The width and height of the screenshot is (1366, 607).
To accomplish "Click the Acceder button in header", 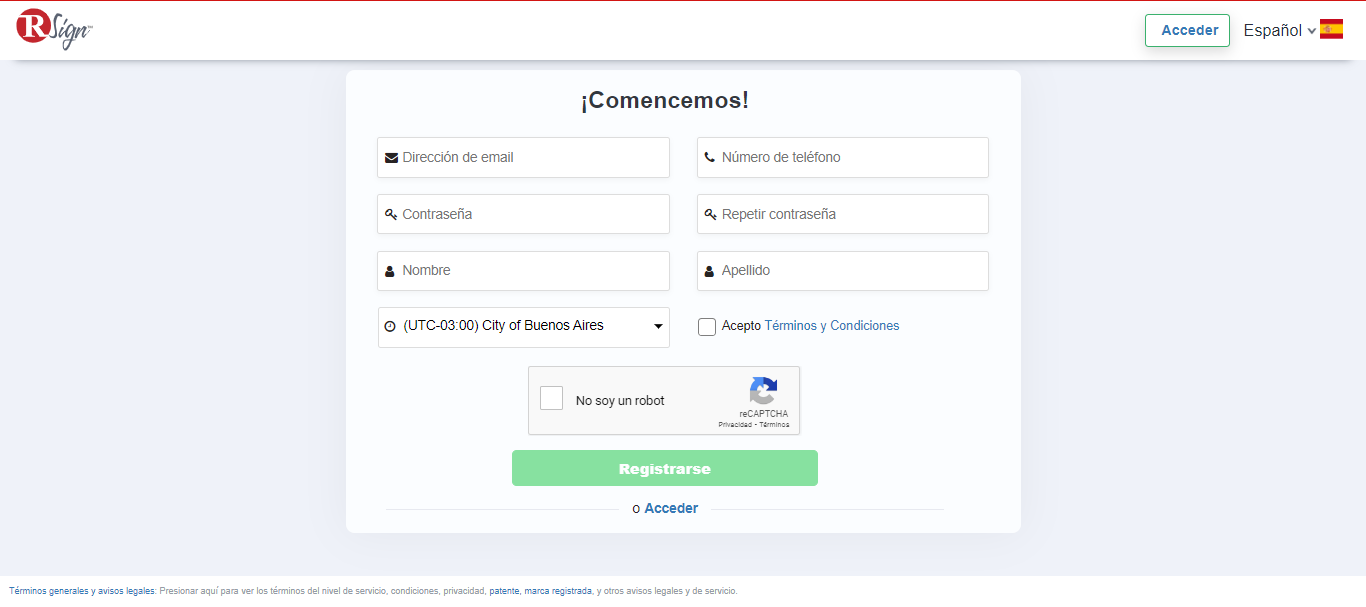I will click(1187, 30).
